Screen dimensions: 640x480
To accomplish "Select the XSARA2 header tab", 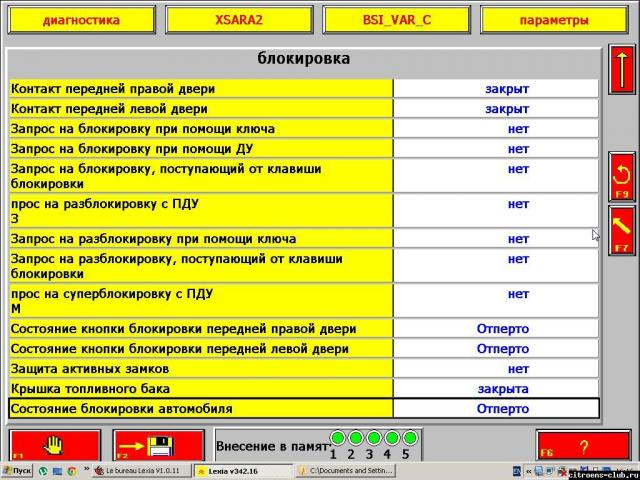I will [x=239, y=20].
